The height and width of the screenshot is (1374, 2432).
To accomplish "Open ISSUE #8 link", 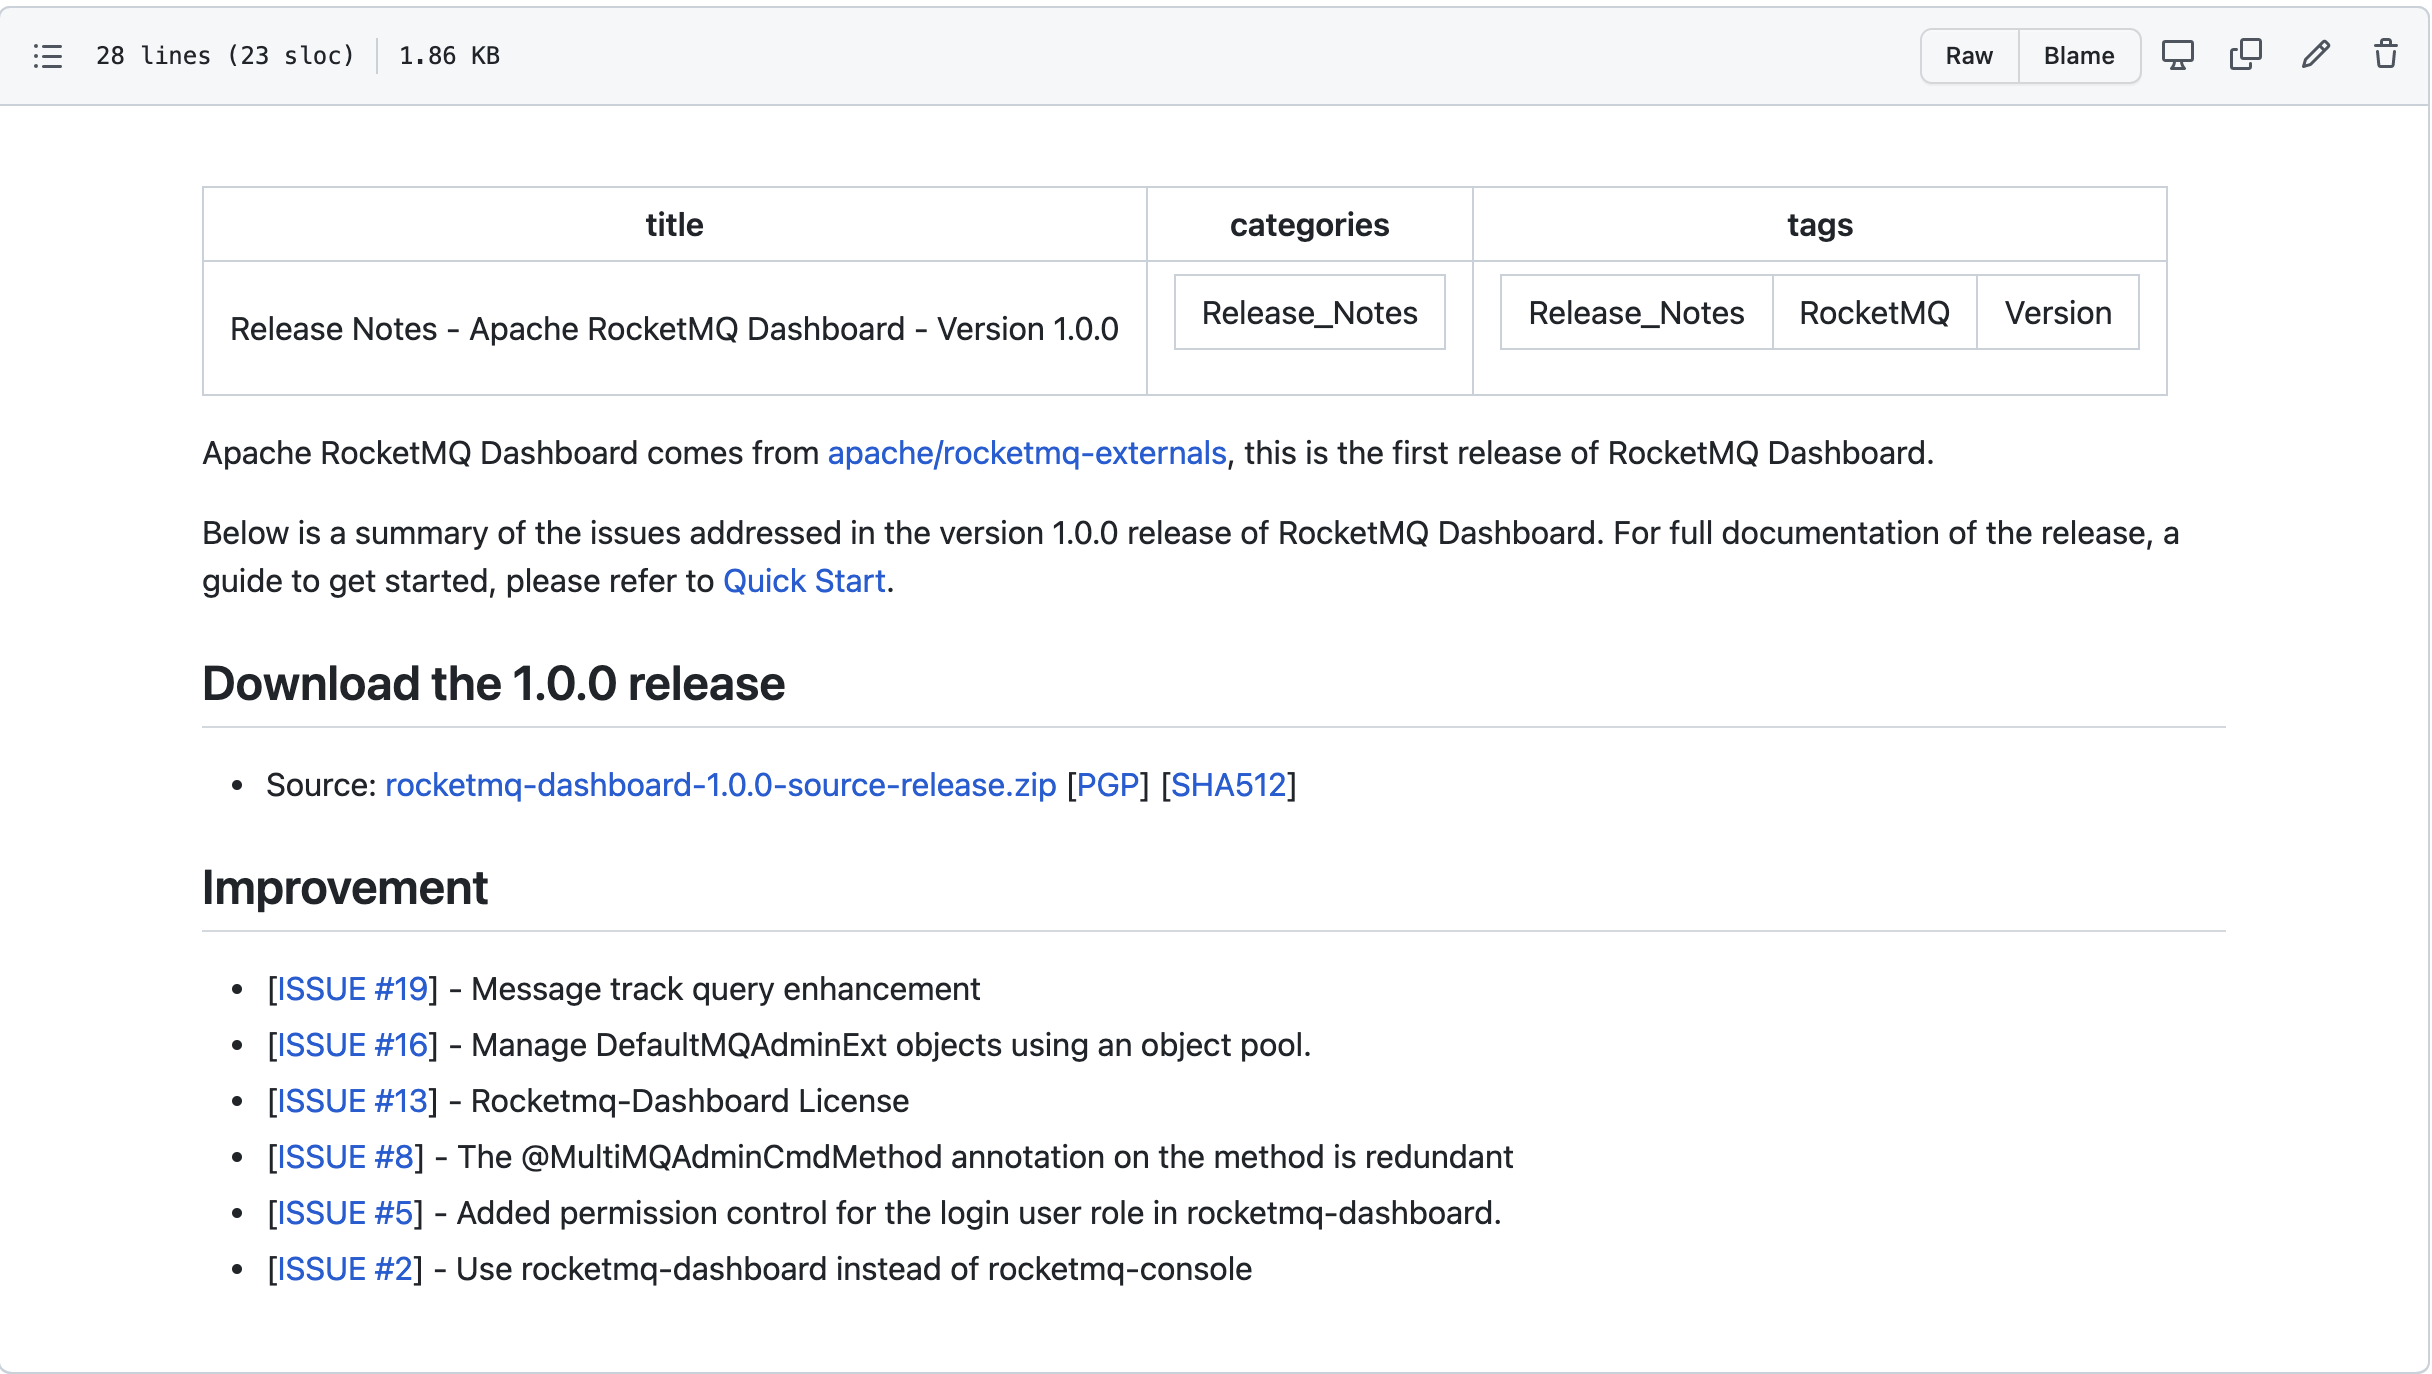I will click(345, 1157).
